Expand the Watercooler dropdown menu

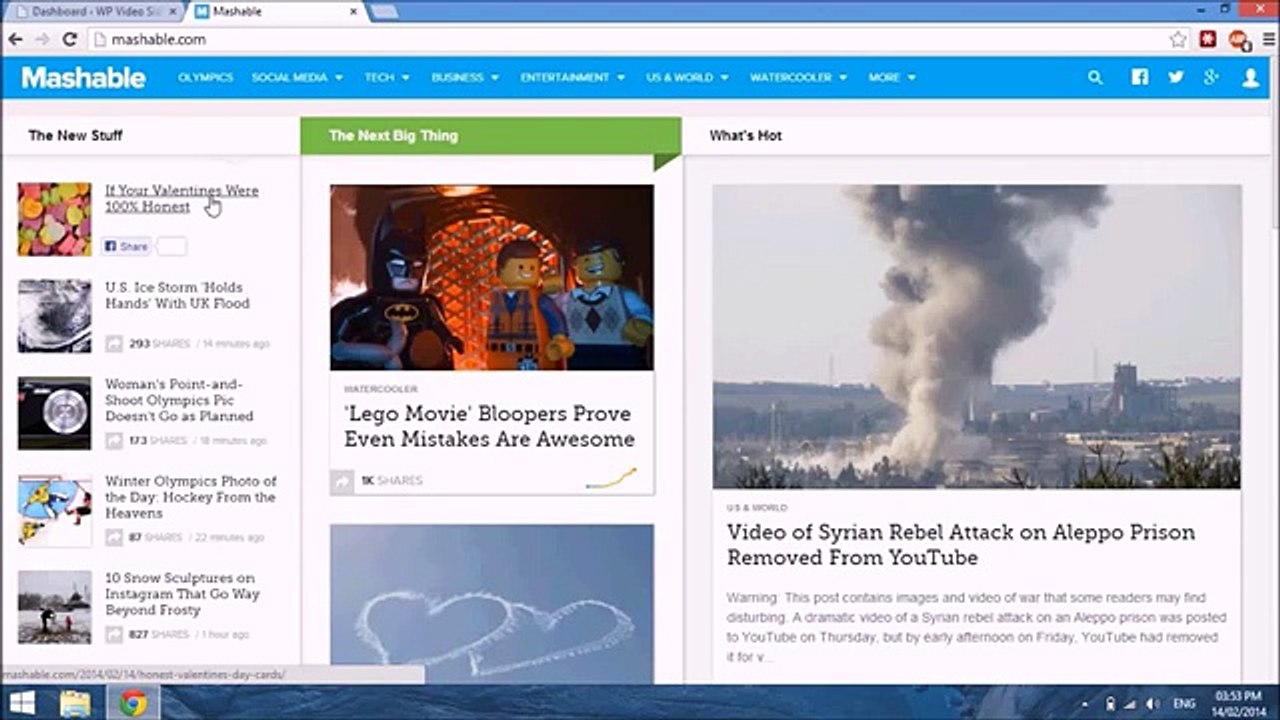[x=799, y=77]
